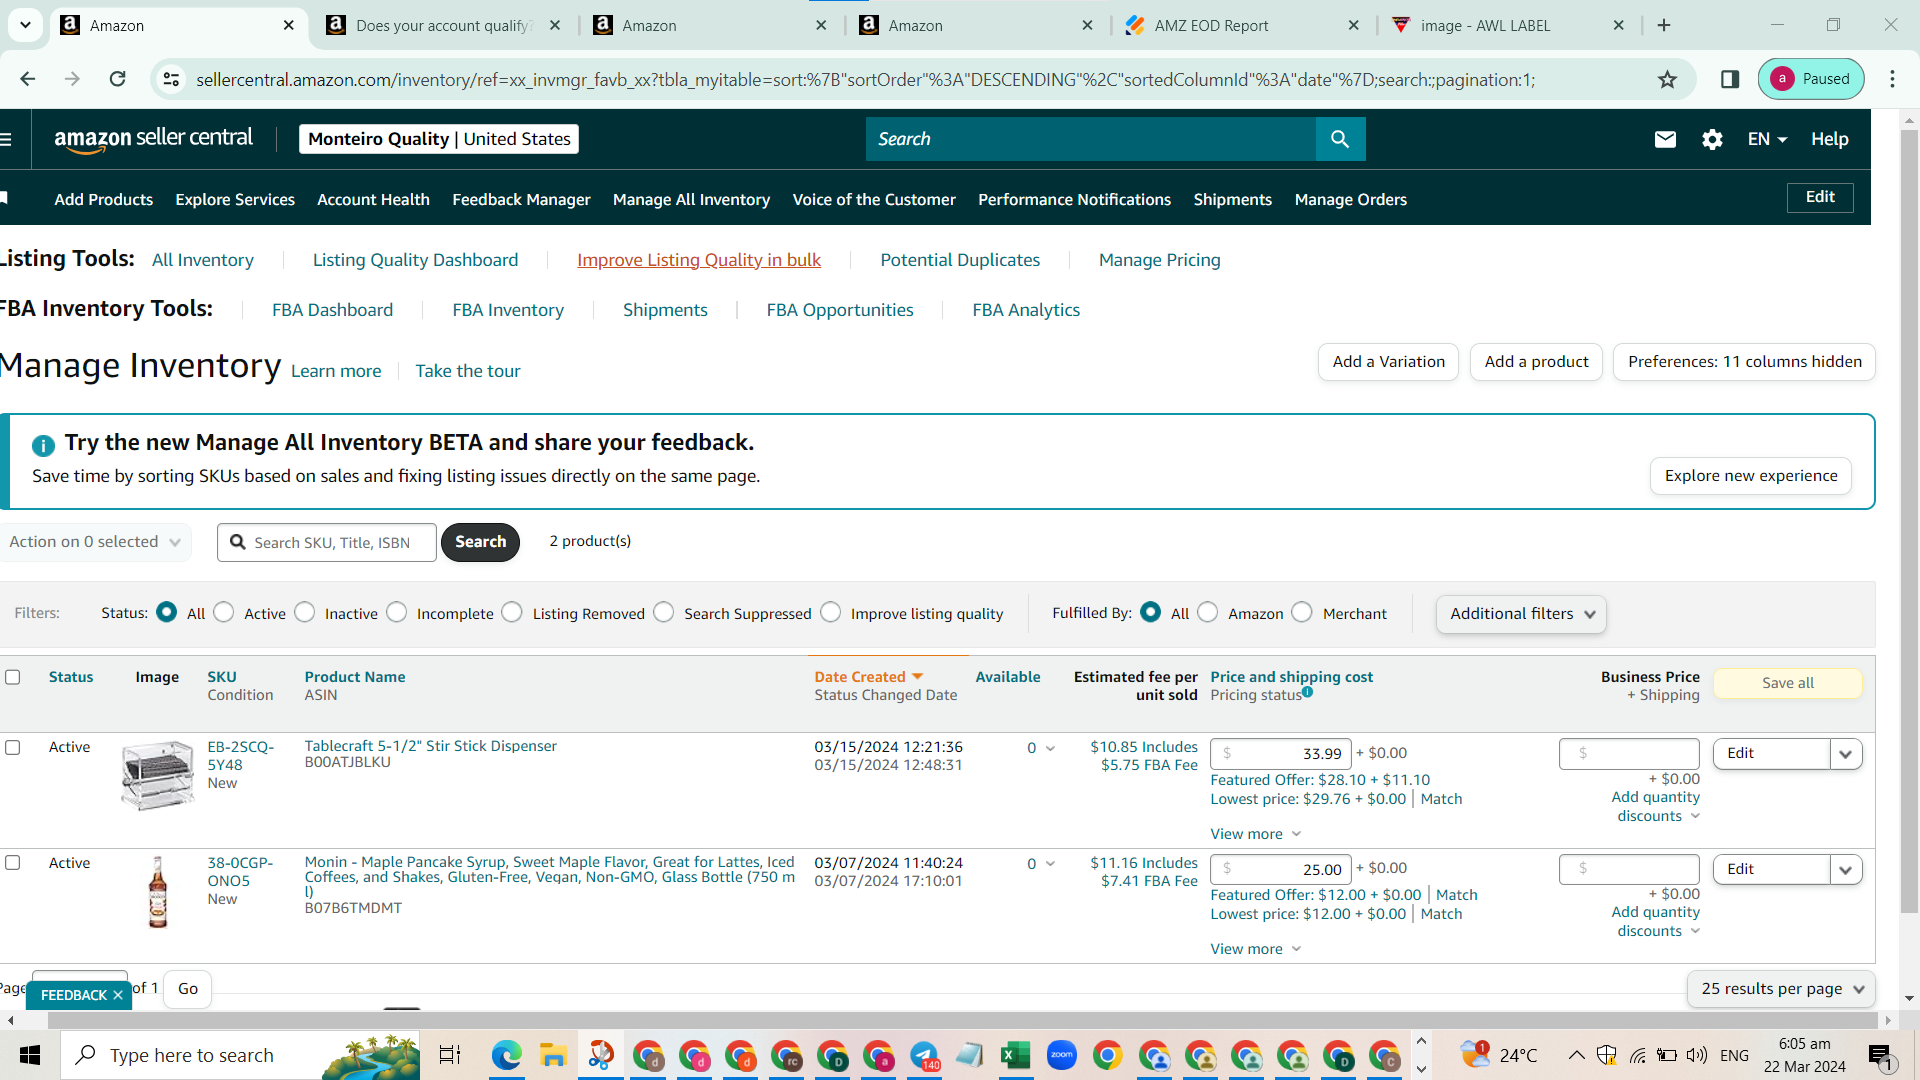Close the FEEDBACK tab with its X

coord(118,995)
